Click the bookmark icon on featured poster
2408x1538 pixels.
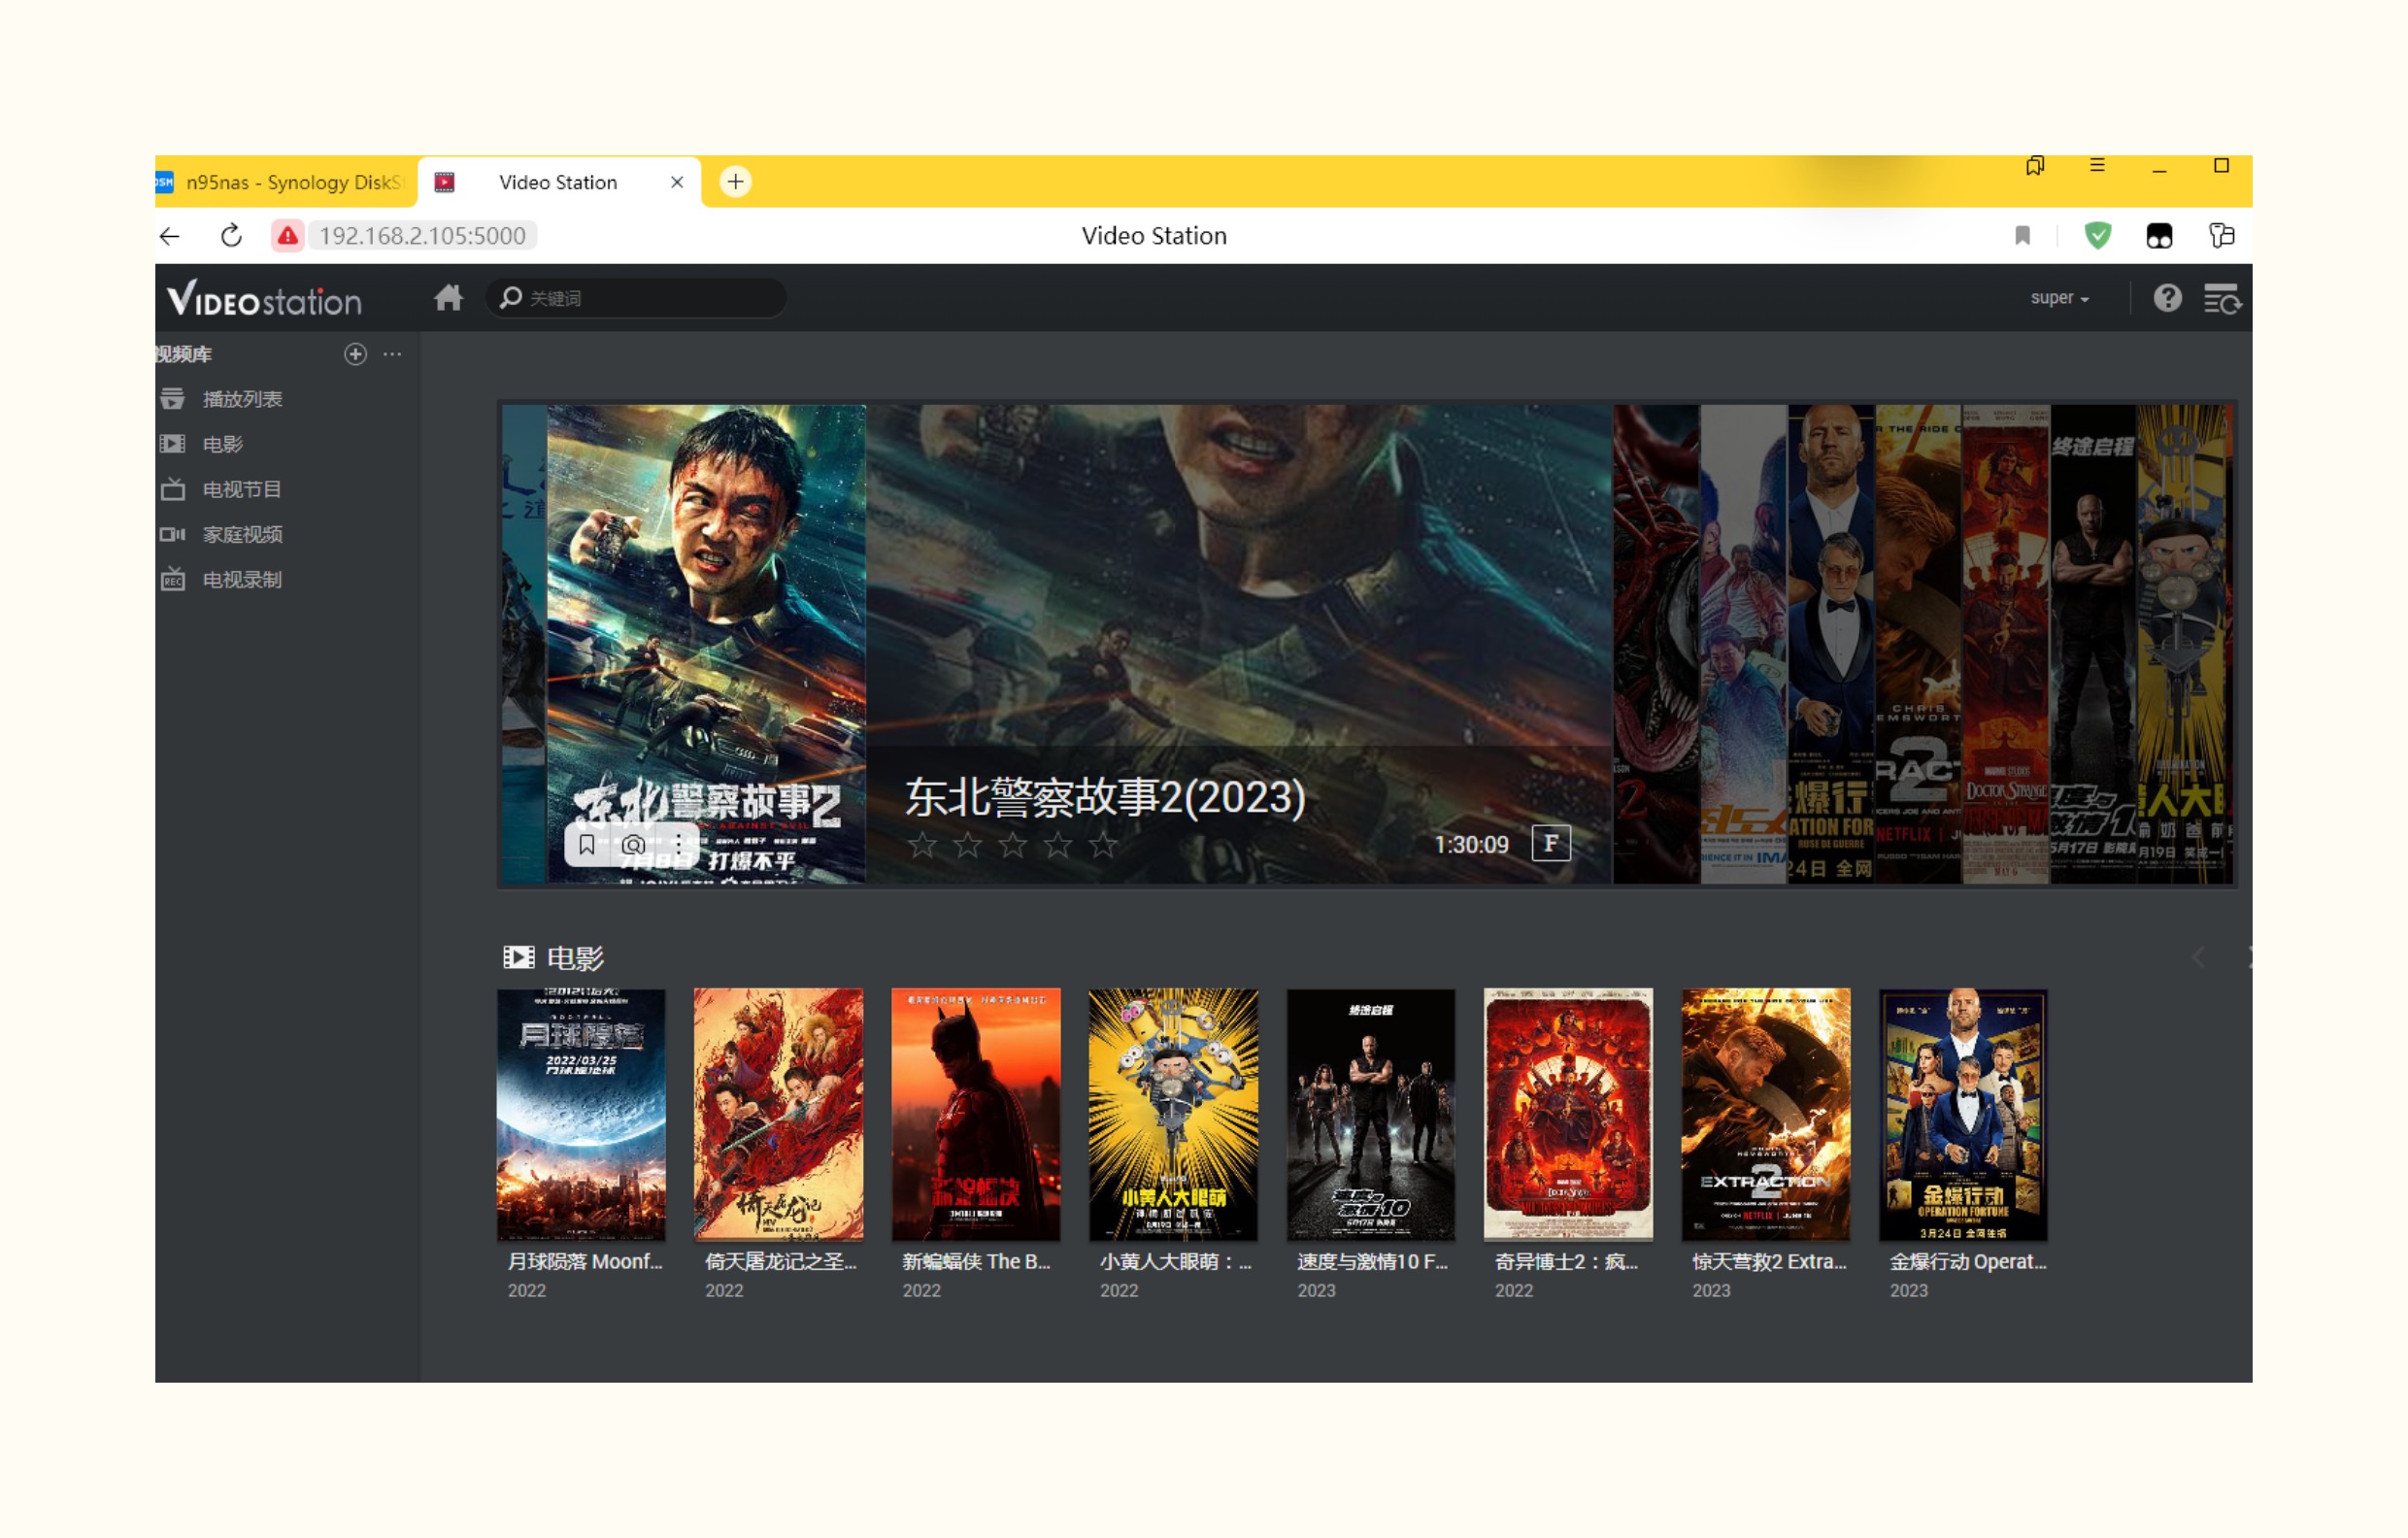tap(587, 845)
